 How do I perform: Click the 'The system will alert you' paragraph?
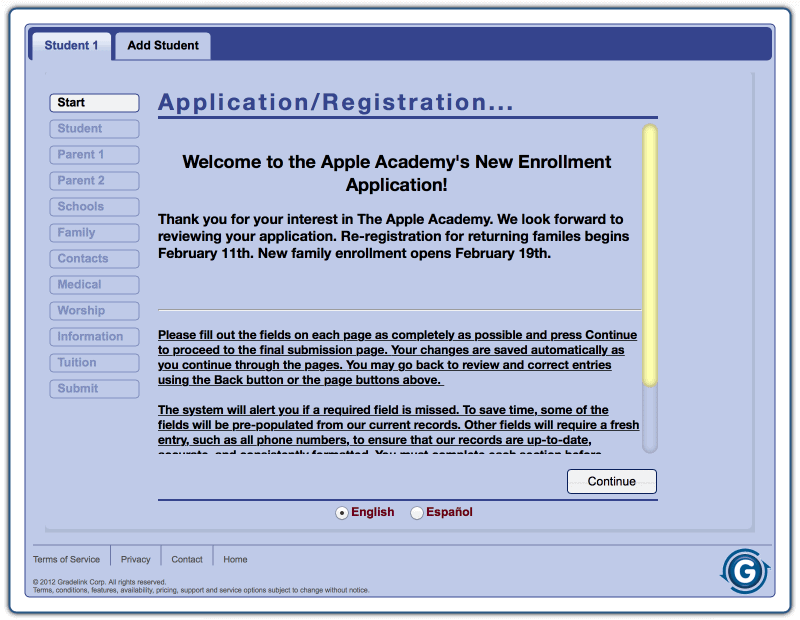click(398, 428)
